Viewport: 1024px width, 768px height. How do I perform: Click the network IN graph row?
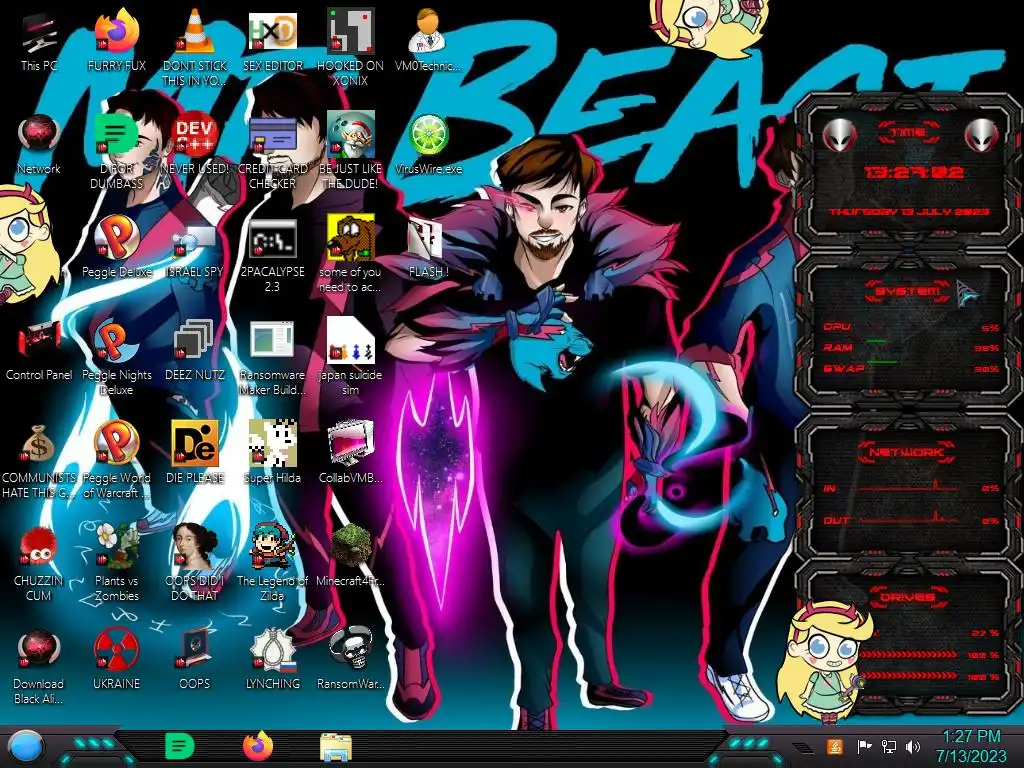911,487
